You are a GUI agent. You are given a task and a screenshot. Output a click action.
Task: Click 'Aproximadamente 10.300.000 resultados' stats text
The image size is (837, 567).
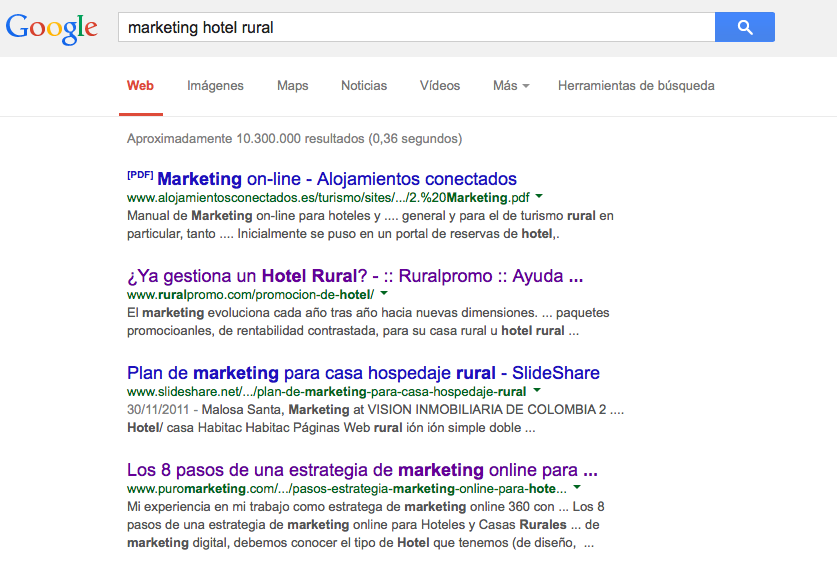[x=294, y=139]
